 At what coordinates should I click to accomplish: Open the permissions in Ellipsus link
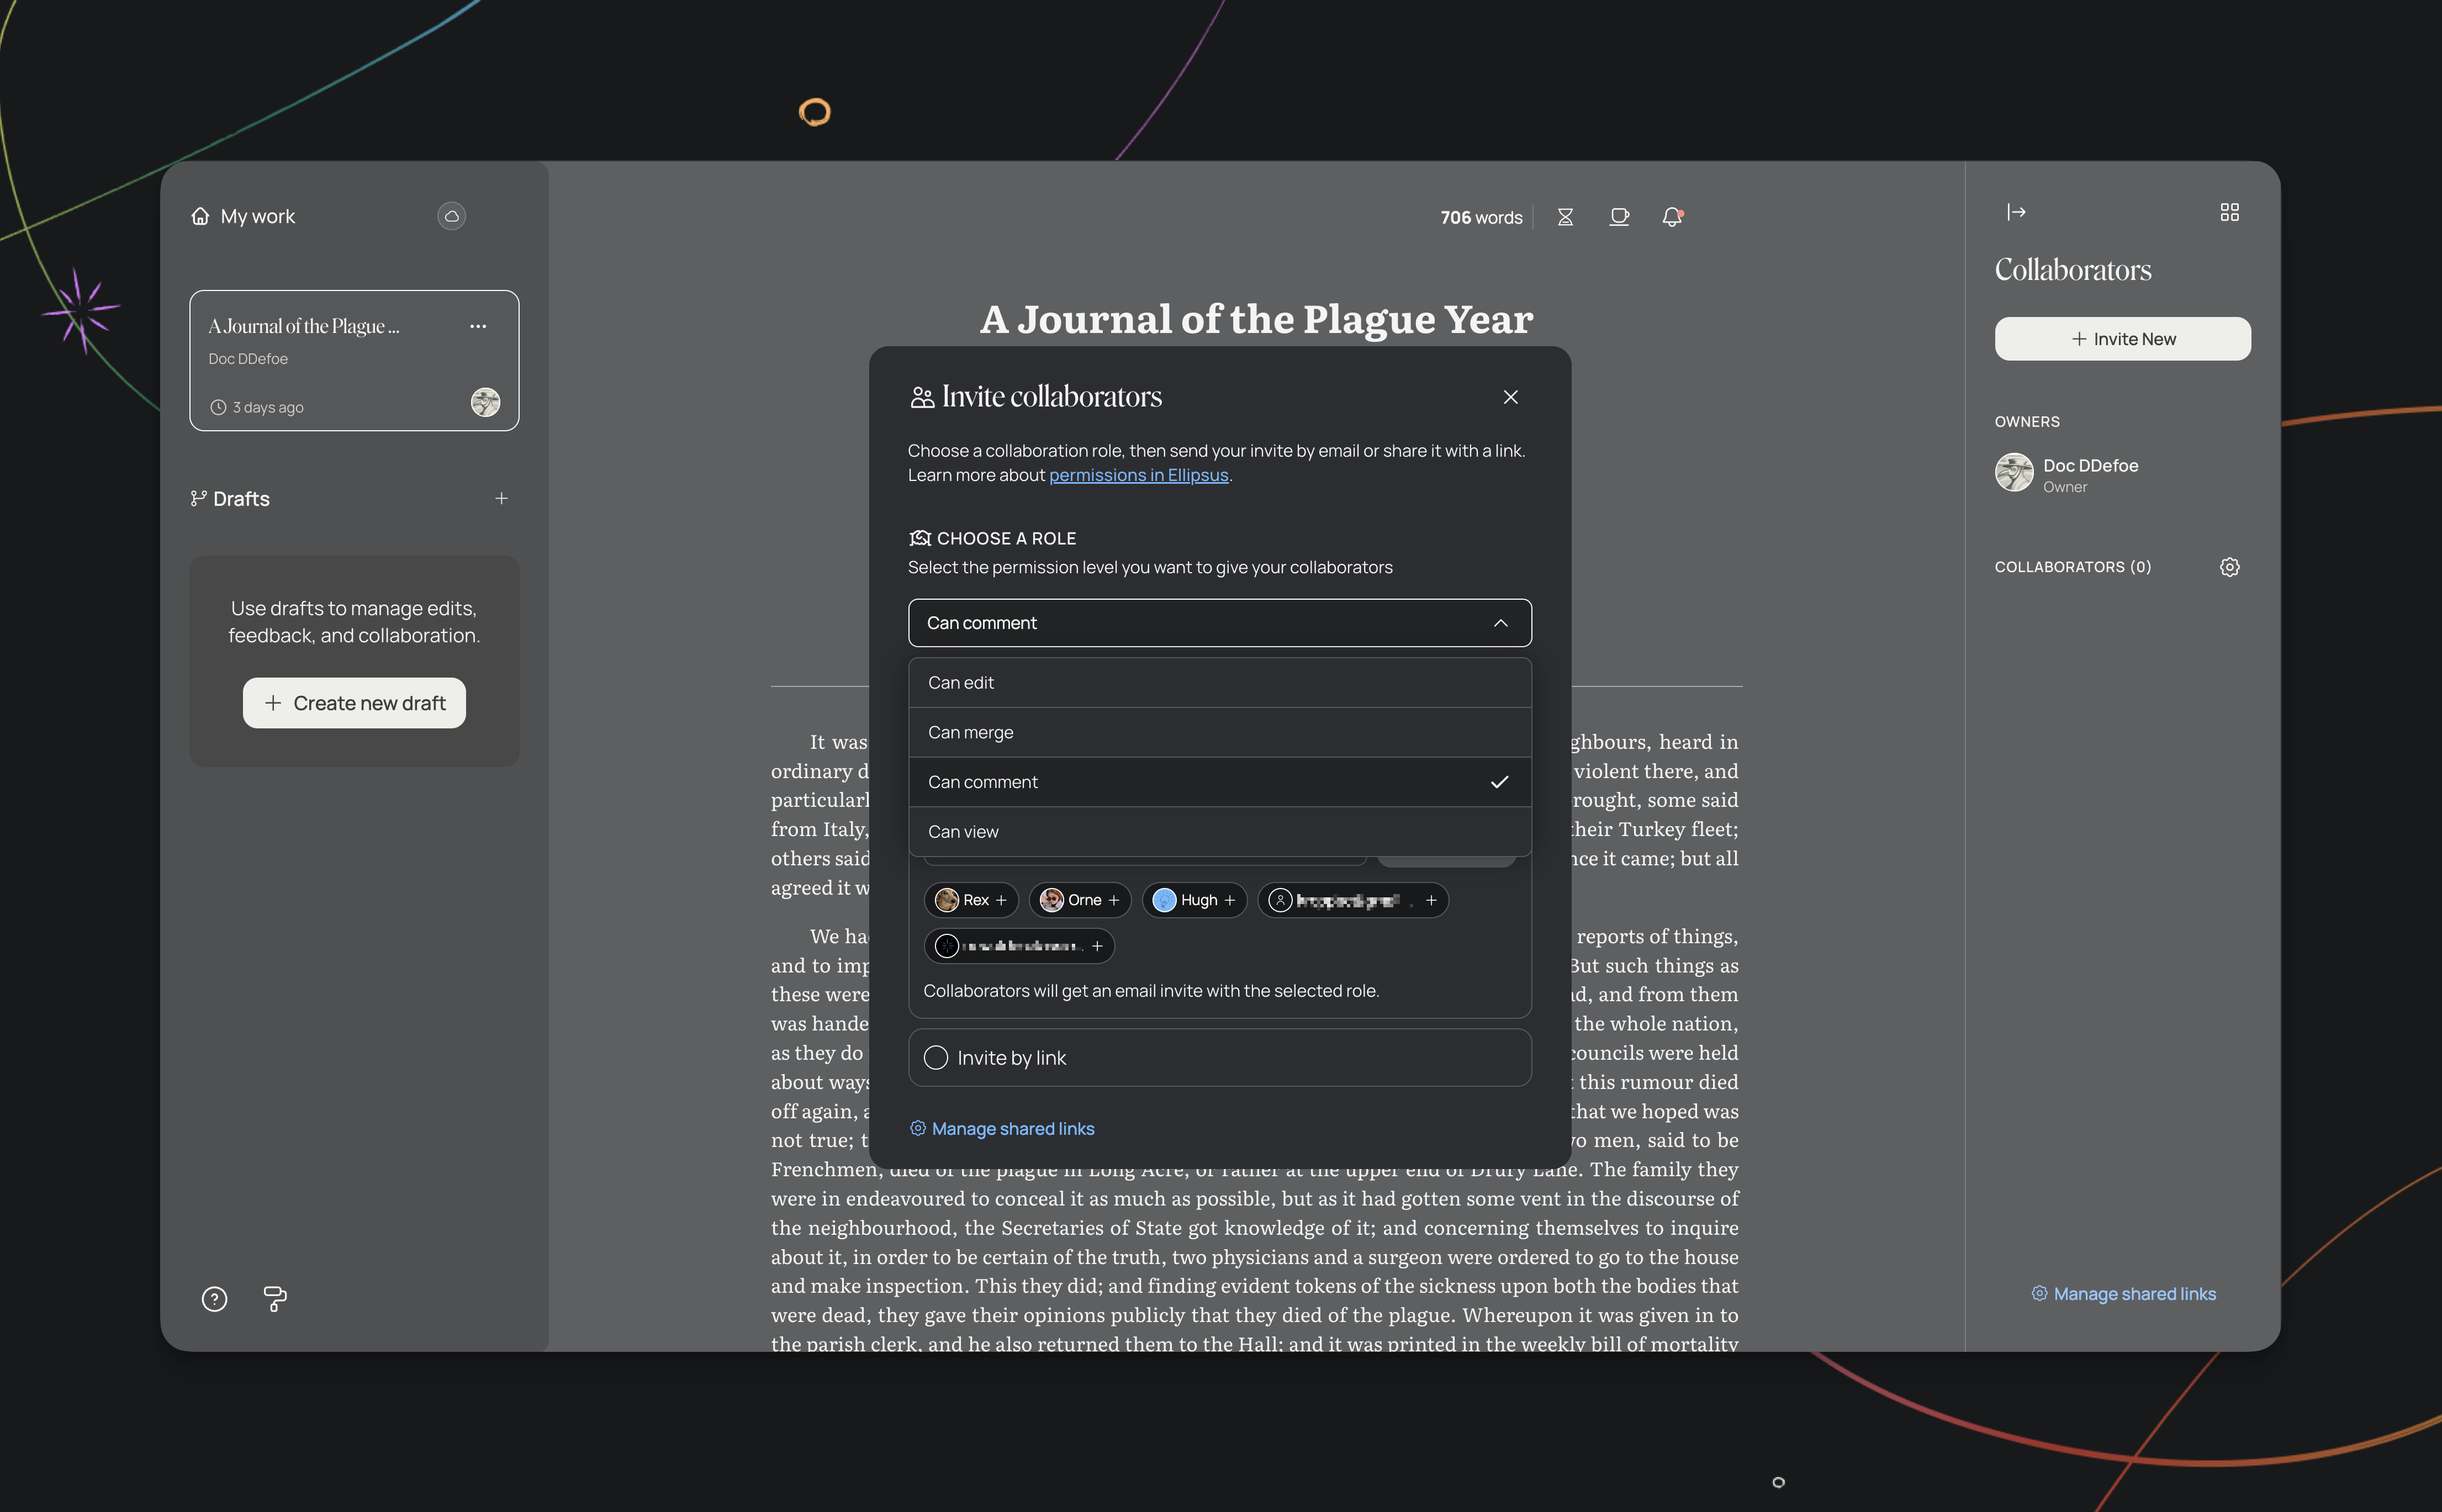coord(1138,475)
